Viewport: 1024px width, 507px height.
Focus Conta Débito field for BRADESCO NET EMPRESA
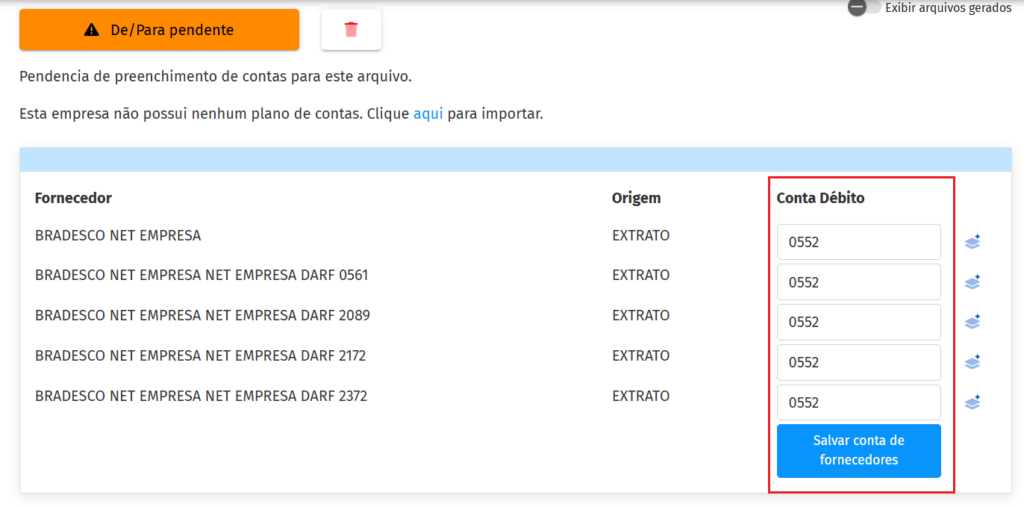tap(858, 242)
